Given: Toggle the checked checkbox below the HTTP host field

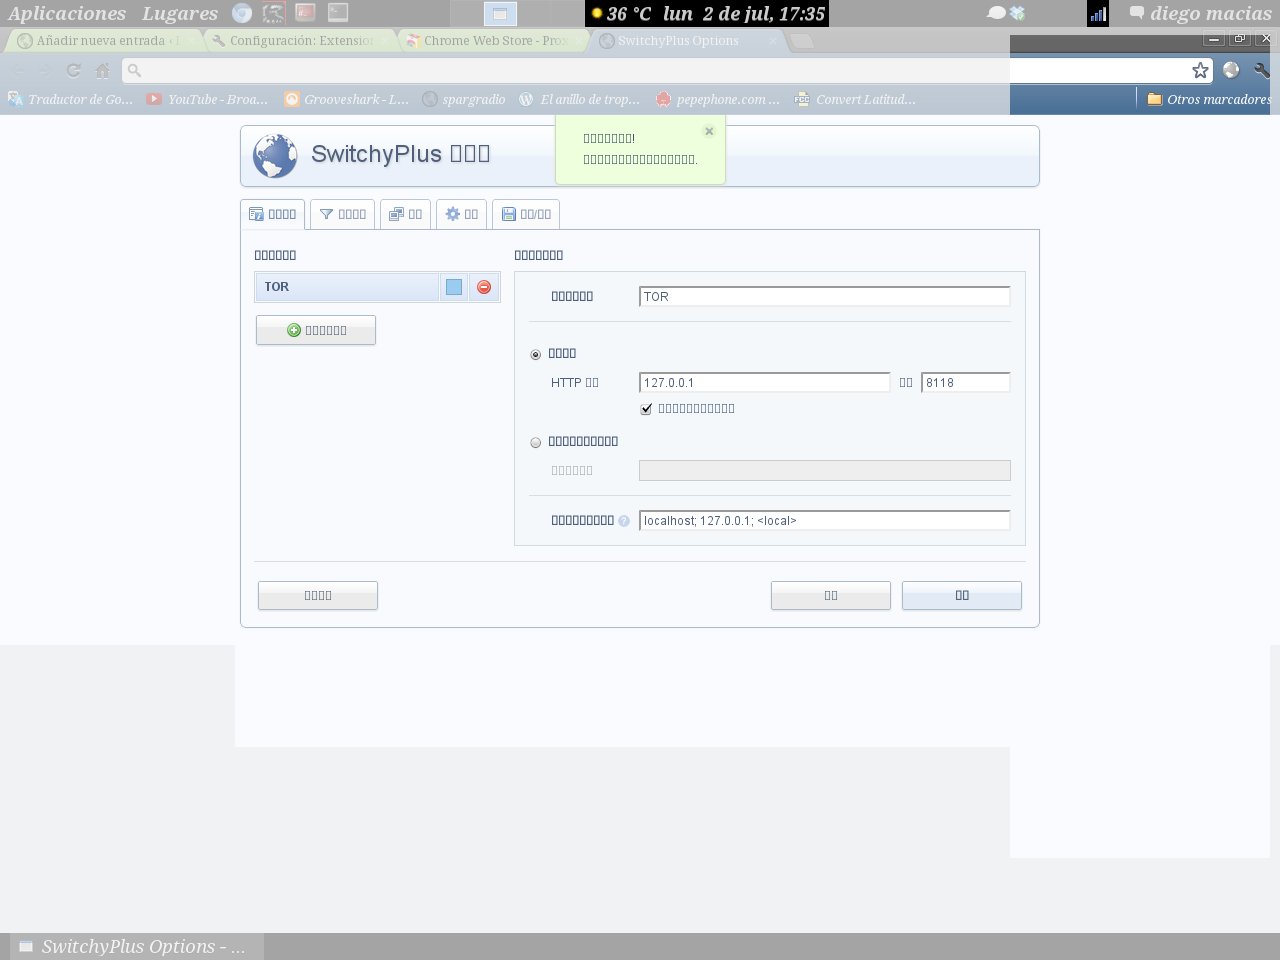Looking at the screenshot, I should pyautogui.click(x=646, y=409).
